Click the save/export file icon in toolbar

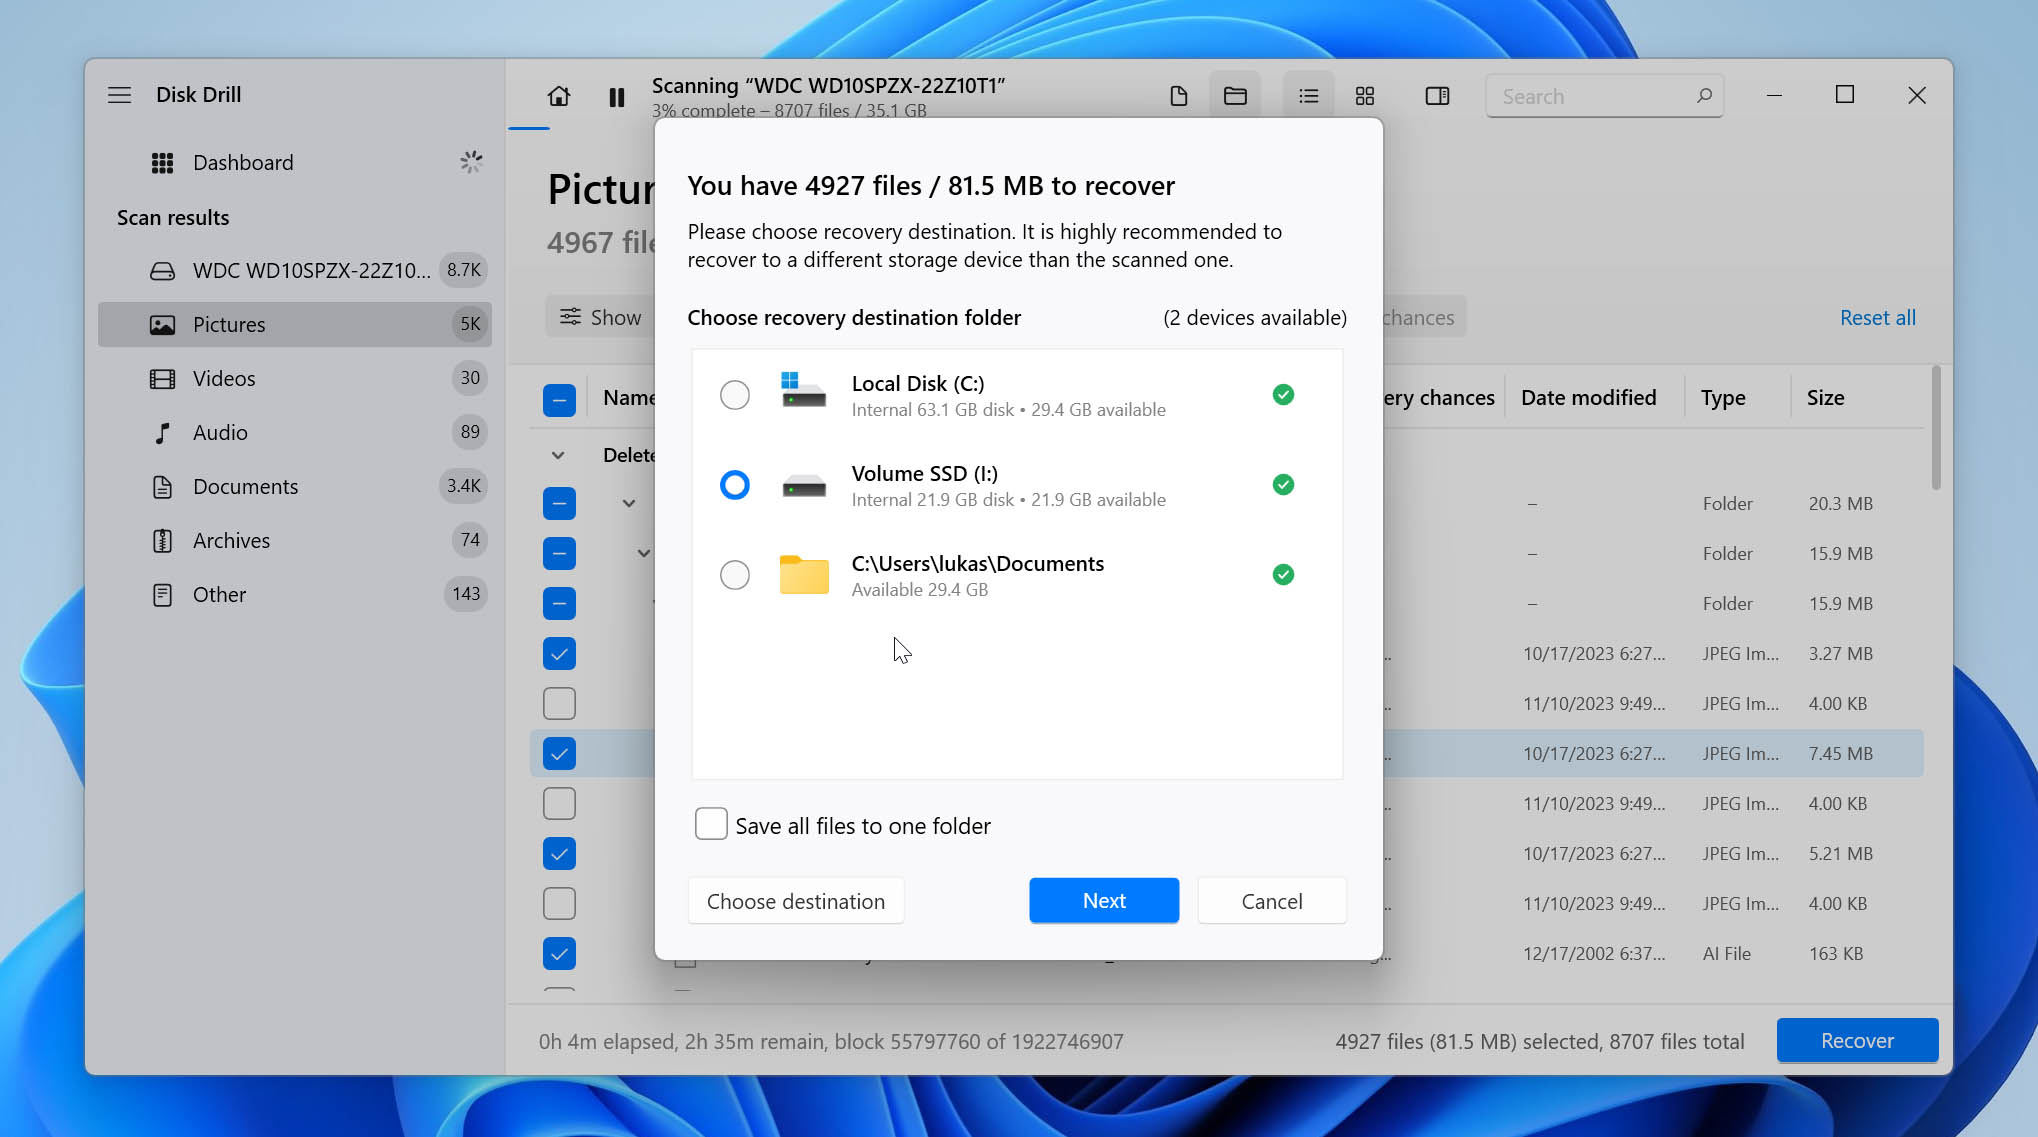(1179, 95)
